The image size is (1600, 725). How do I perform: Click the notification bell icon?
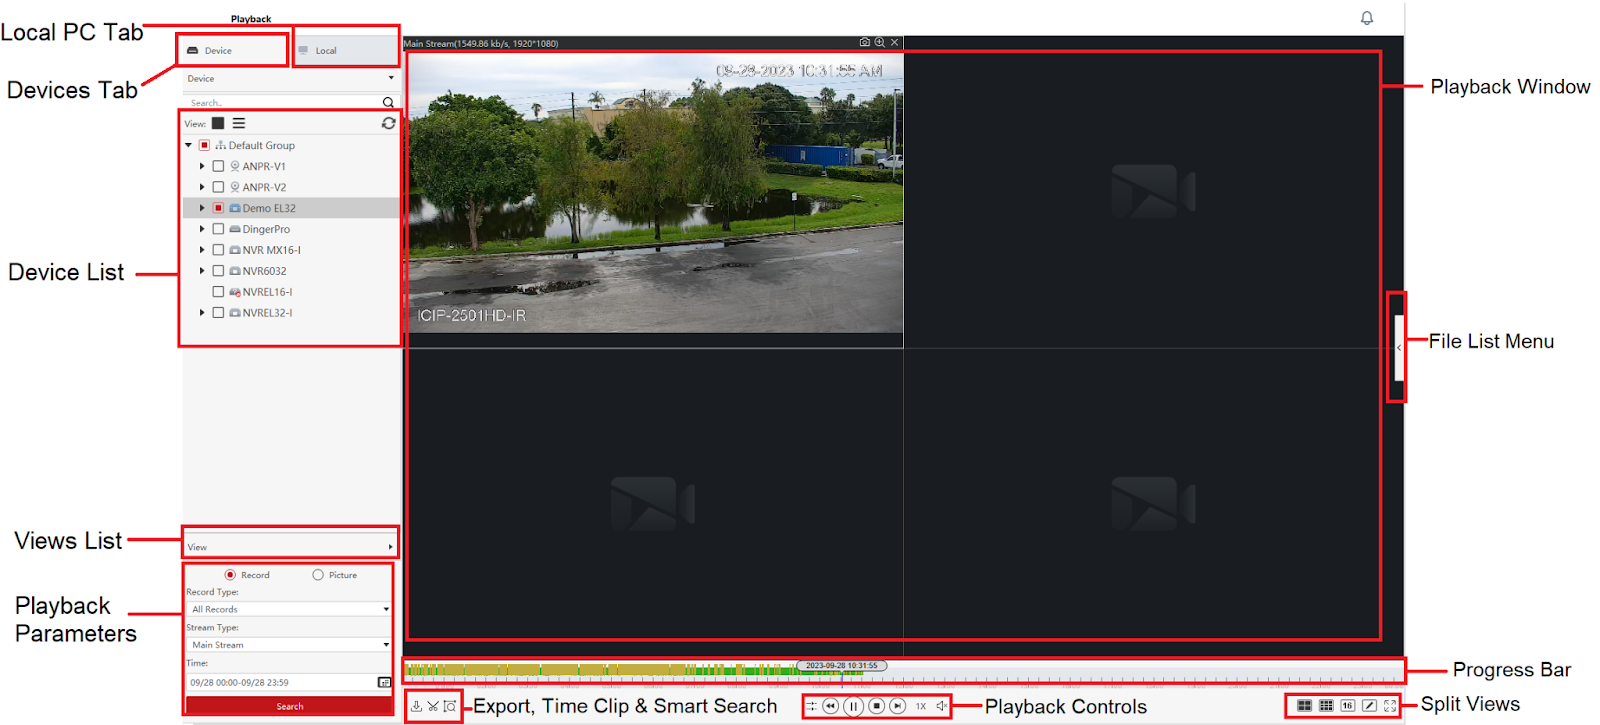[x=1367, y=18]
